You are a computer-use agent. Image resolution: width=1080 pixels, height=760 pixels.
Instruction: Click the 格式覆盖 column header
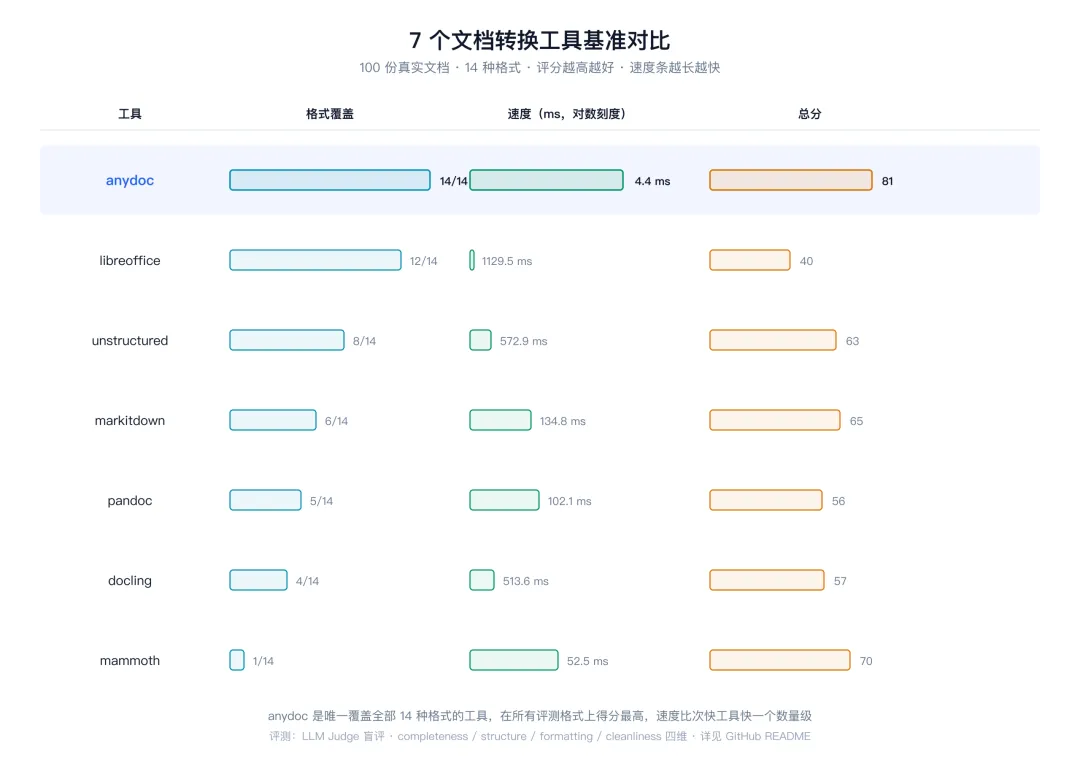[x=330, y=114]
